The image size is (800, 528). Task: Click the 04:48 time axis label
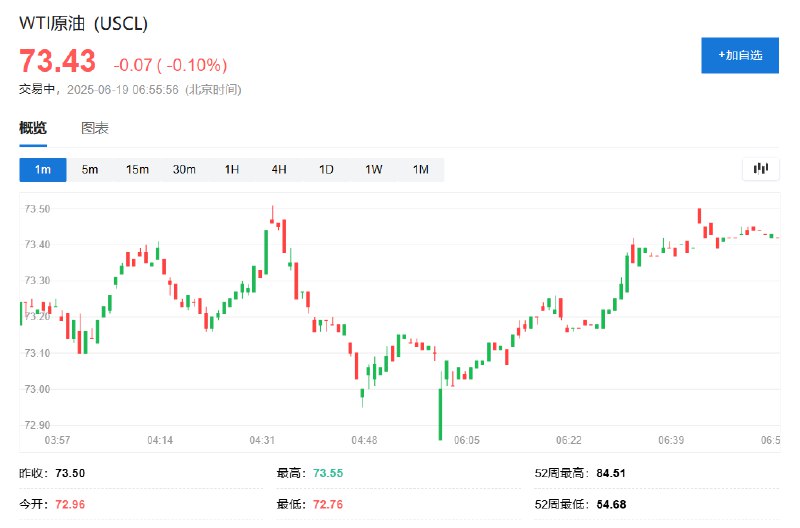(364, 440)
